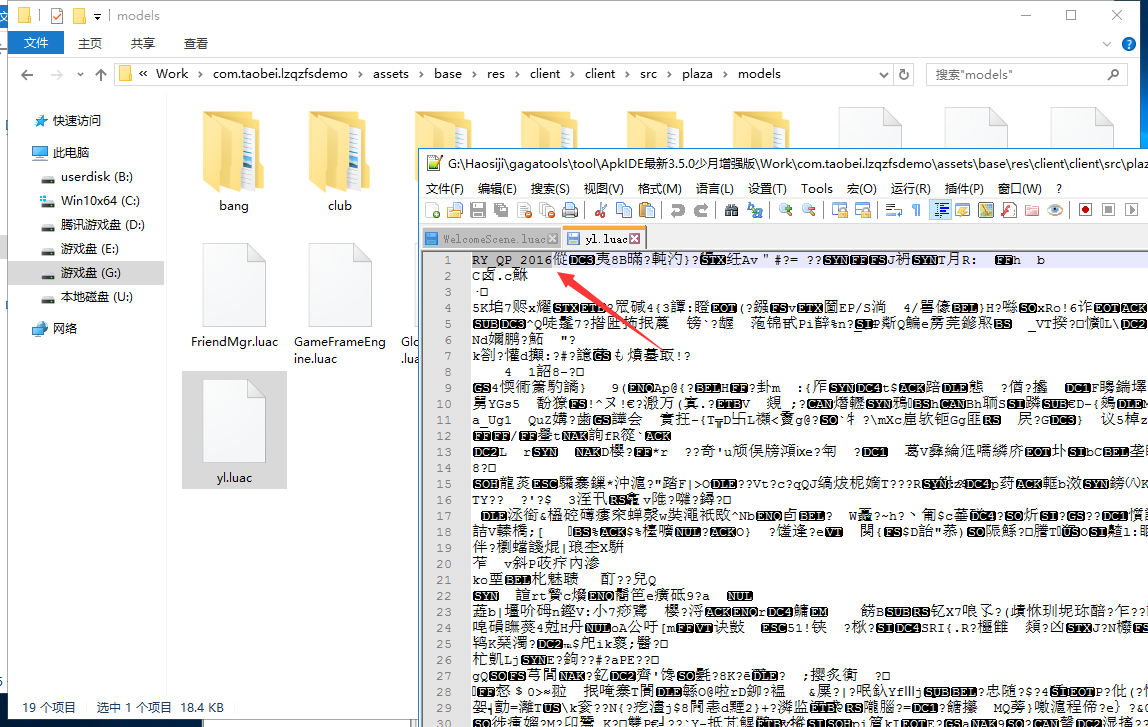Select 游戏盘 (E:) in navigation pane
This screenshot has height=727, width=1148.
click(89, 249)
